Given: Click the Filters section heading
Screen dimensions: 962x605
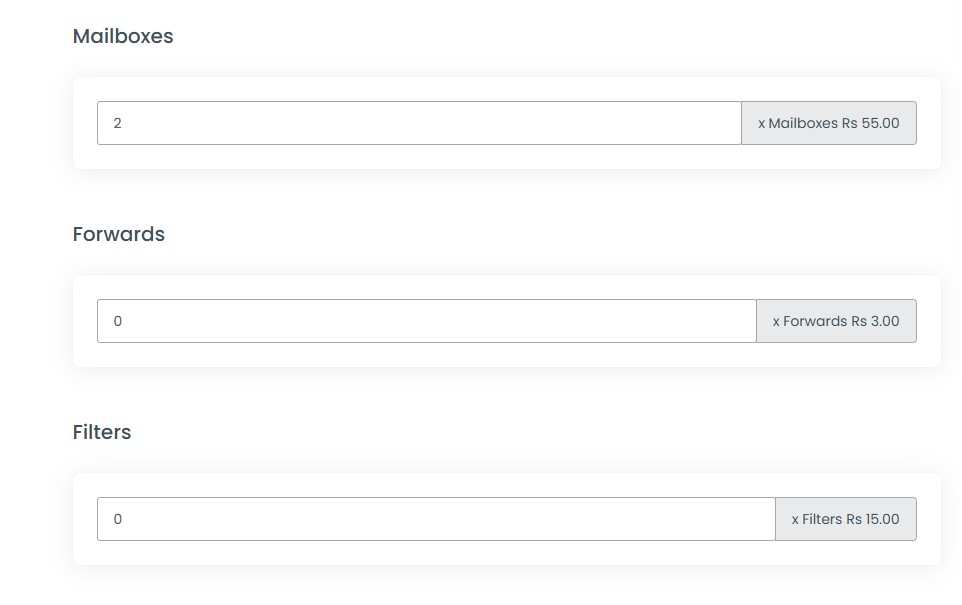Looking at the screenshot, I should point(102,432).
